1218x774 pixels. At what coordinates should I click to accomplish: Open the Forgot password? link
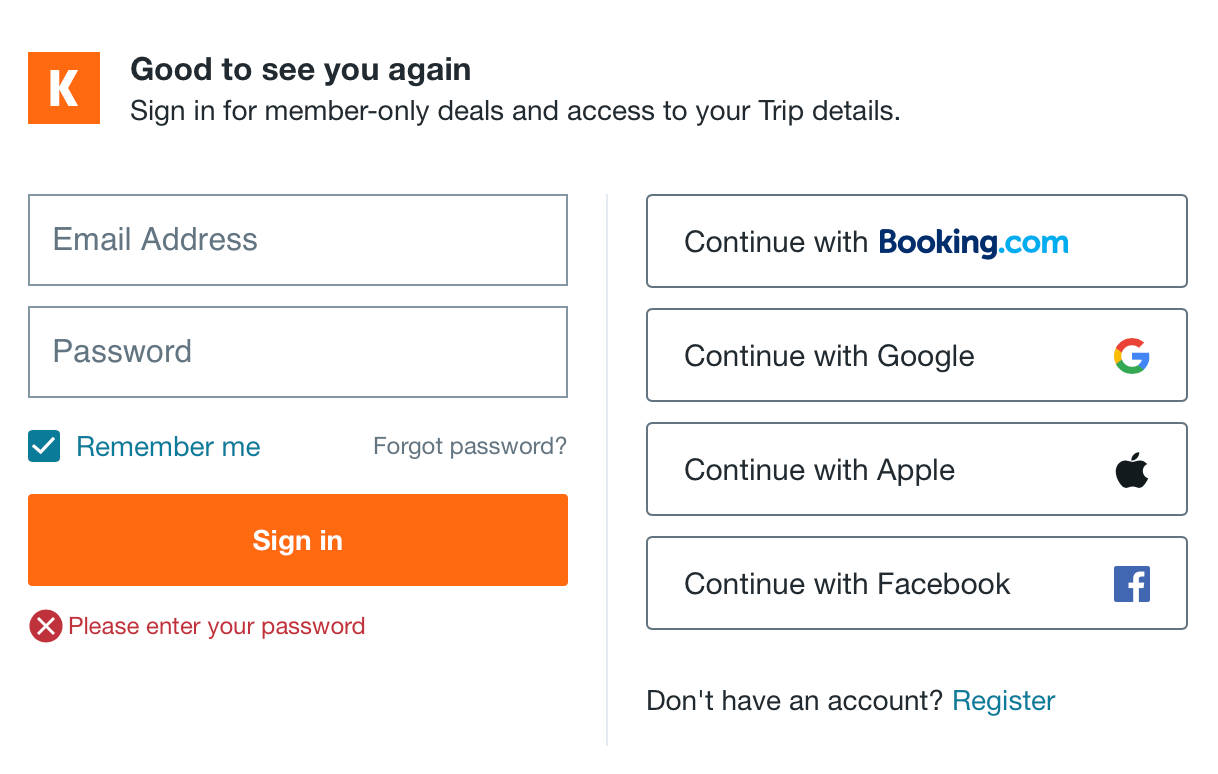[x=469, y=446]
